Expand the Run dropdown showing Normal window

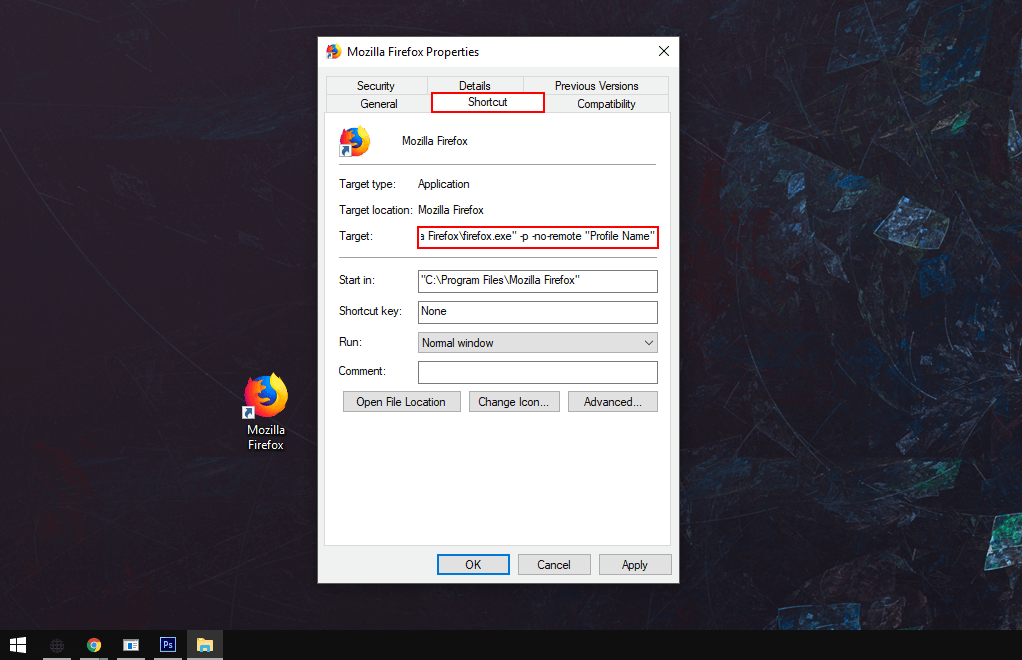click(538, 343)
